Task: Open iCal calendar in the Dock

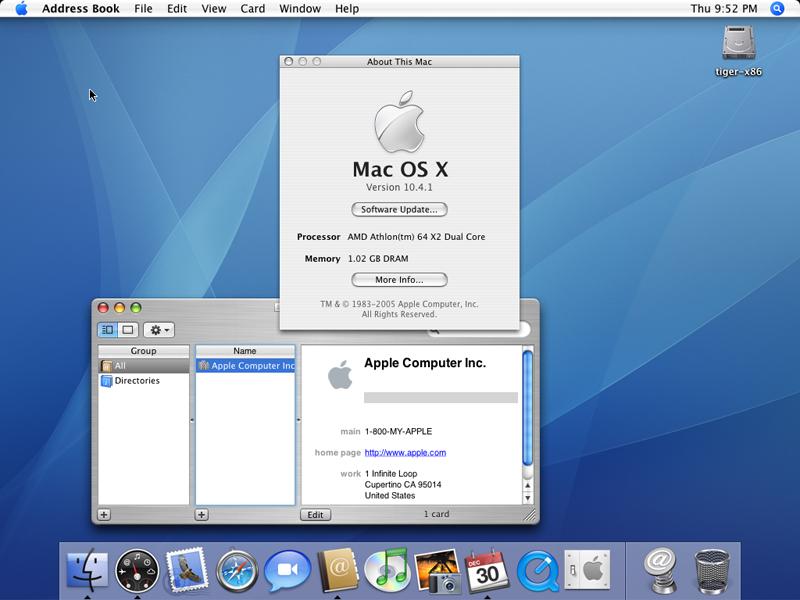Action: pyautogui.click(x=487, y=571)
